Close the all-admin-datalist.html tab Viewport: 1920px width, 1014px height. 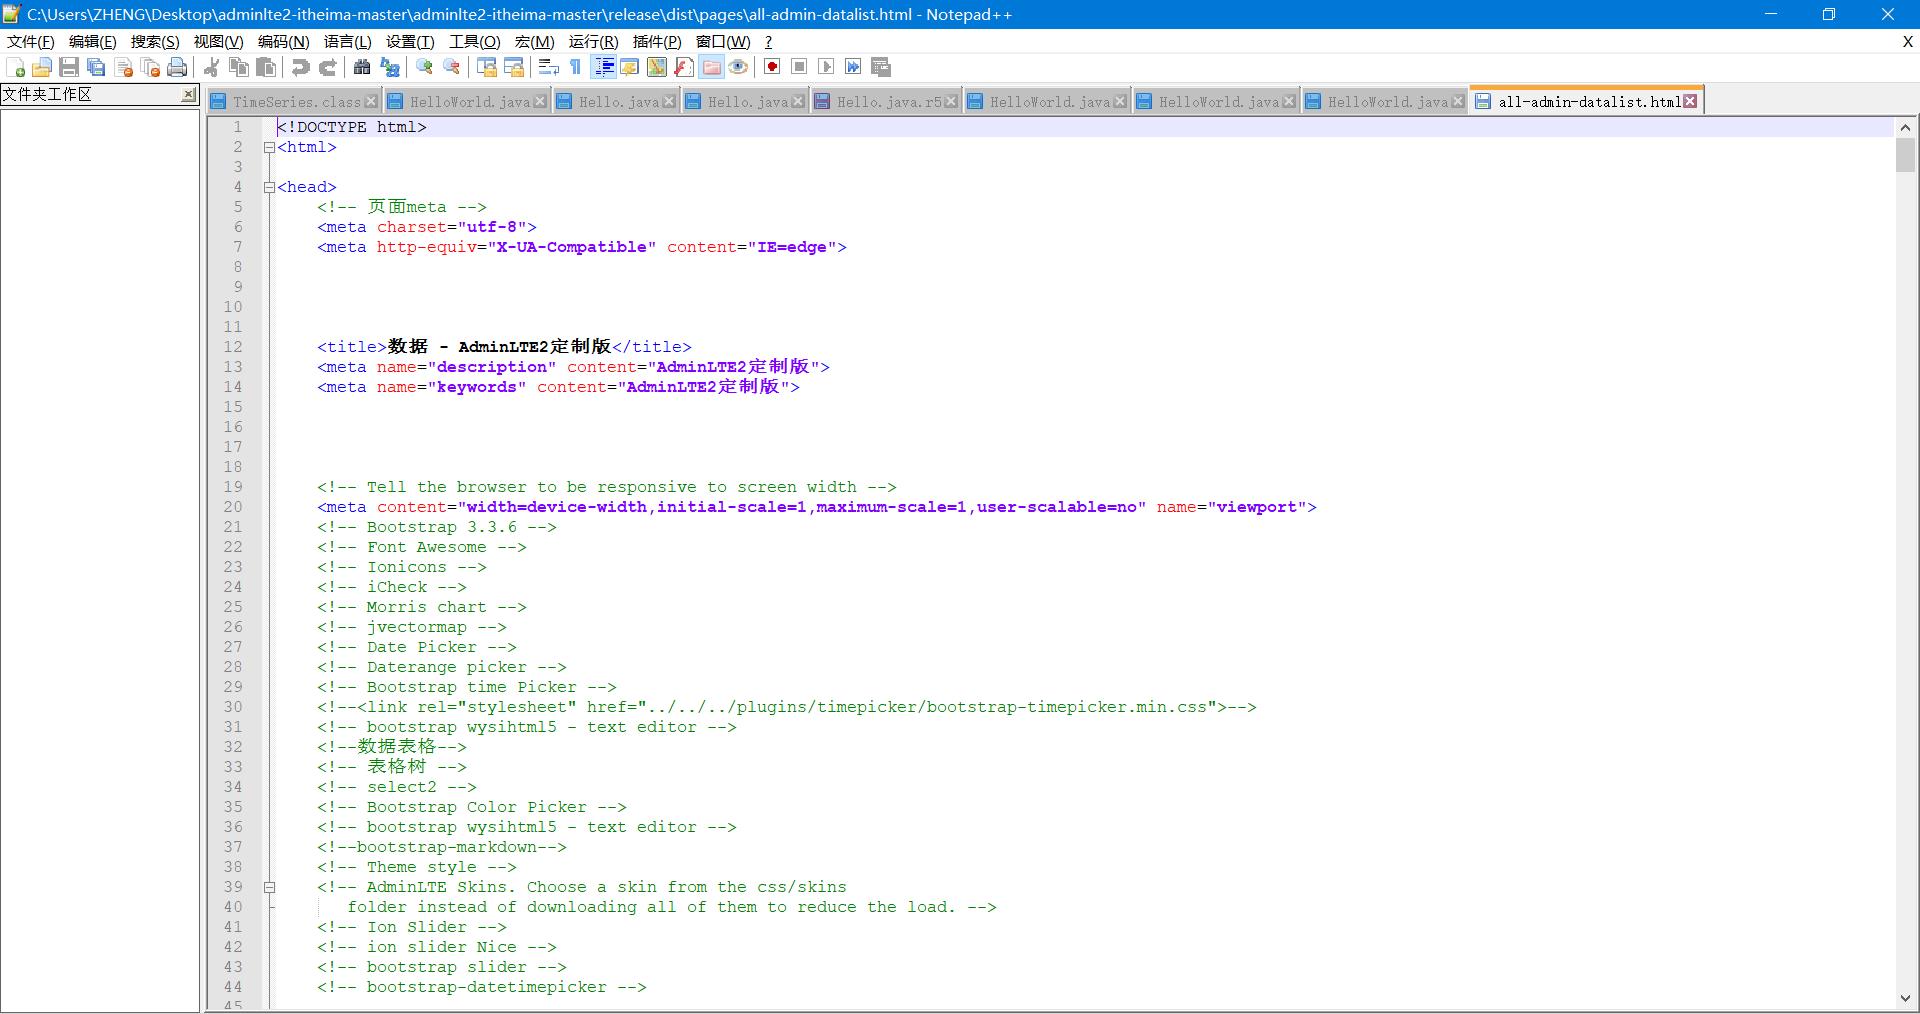tap(1690, 101)
